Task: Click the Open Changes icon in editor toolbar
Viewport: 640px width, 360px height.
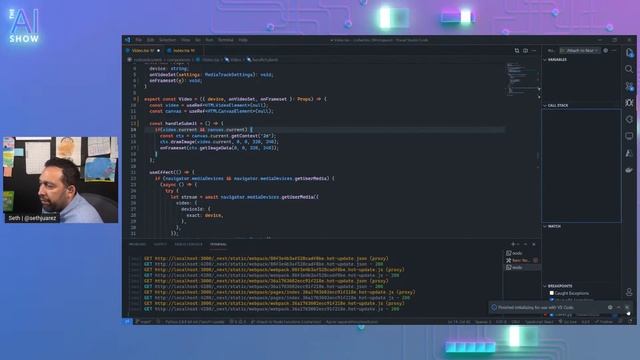Action: coord(517,51)
